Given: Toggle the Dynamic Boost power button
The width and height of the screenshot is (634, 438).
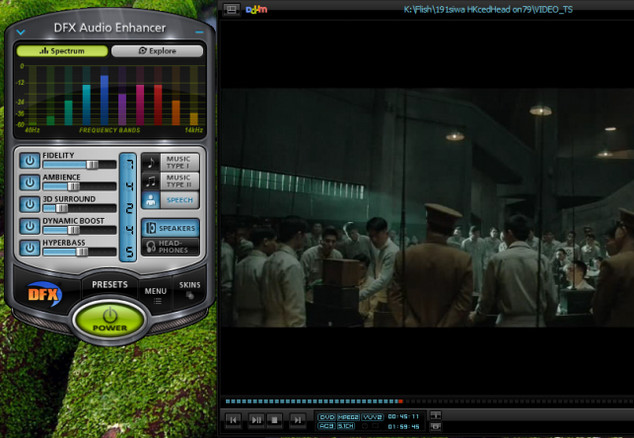Looking at the screenshot, I should [x=30, y=226].
